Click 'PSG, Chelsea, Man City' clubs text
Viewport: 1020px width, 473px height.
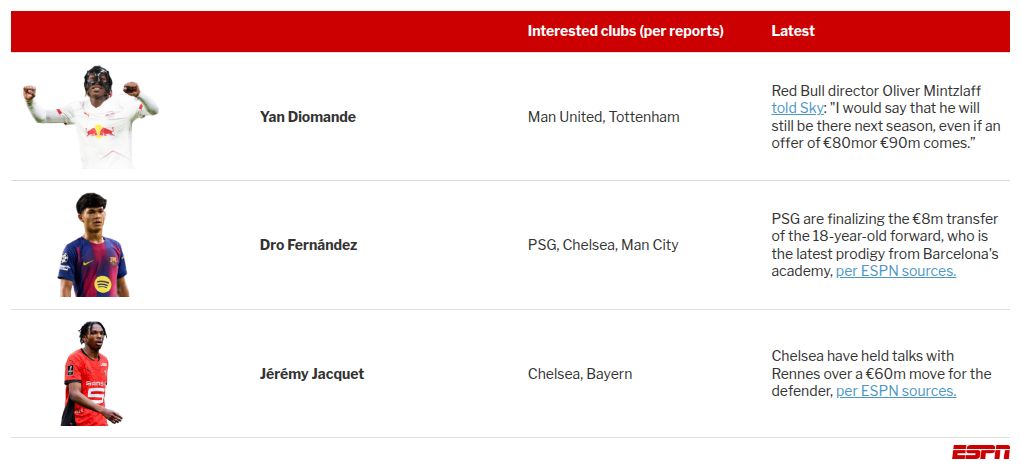pos(603,245)
